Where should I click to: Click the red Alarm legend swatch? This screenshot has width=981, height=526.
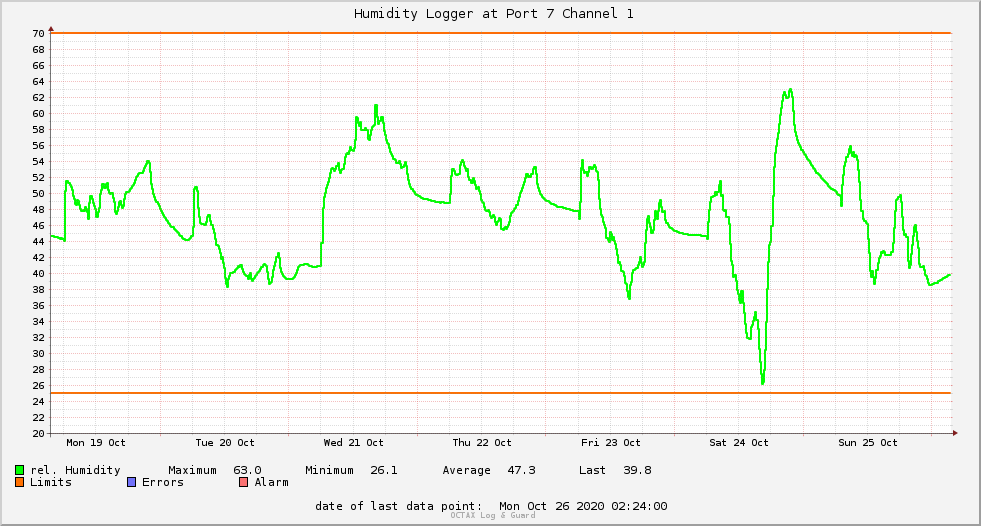tap(243, 482)
